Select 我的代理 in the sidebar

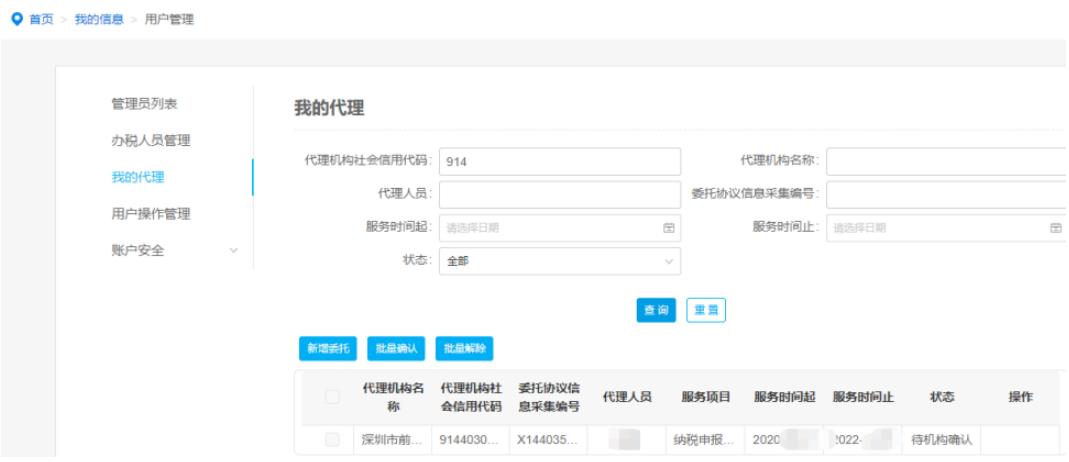(138, 178)
